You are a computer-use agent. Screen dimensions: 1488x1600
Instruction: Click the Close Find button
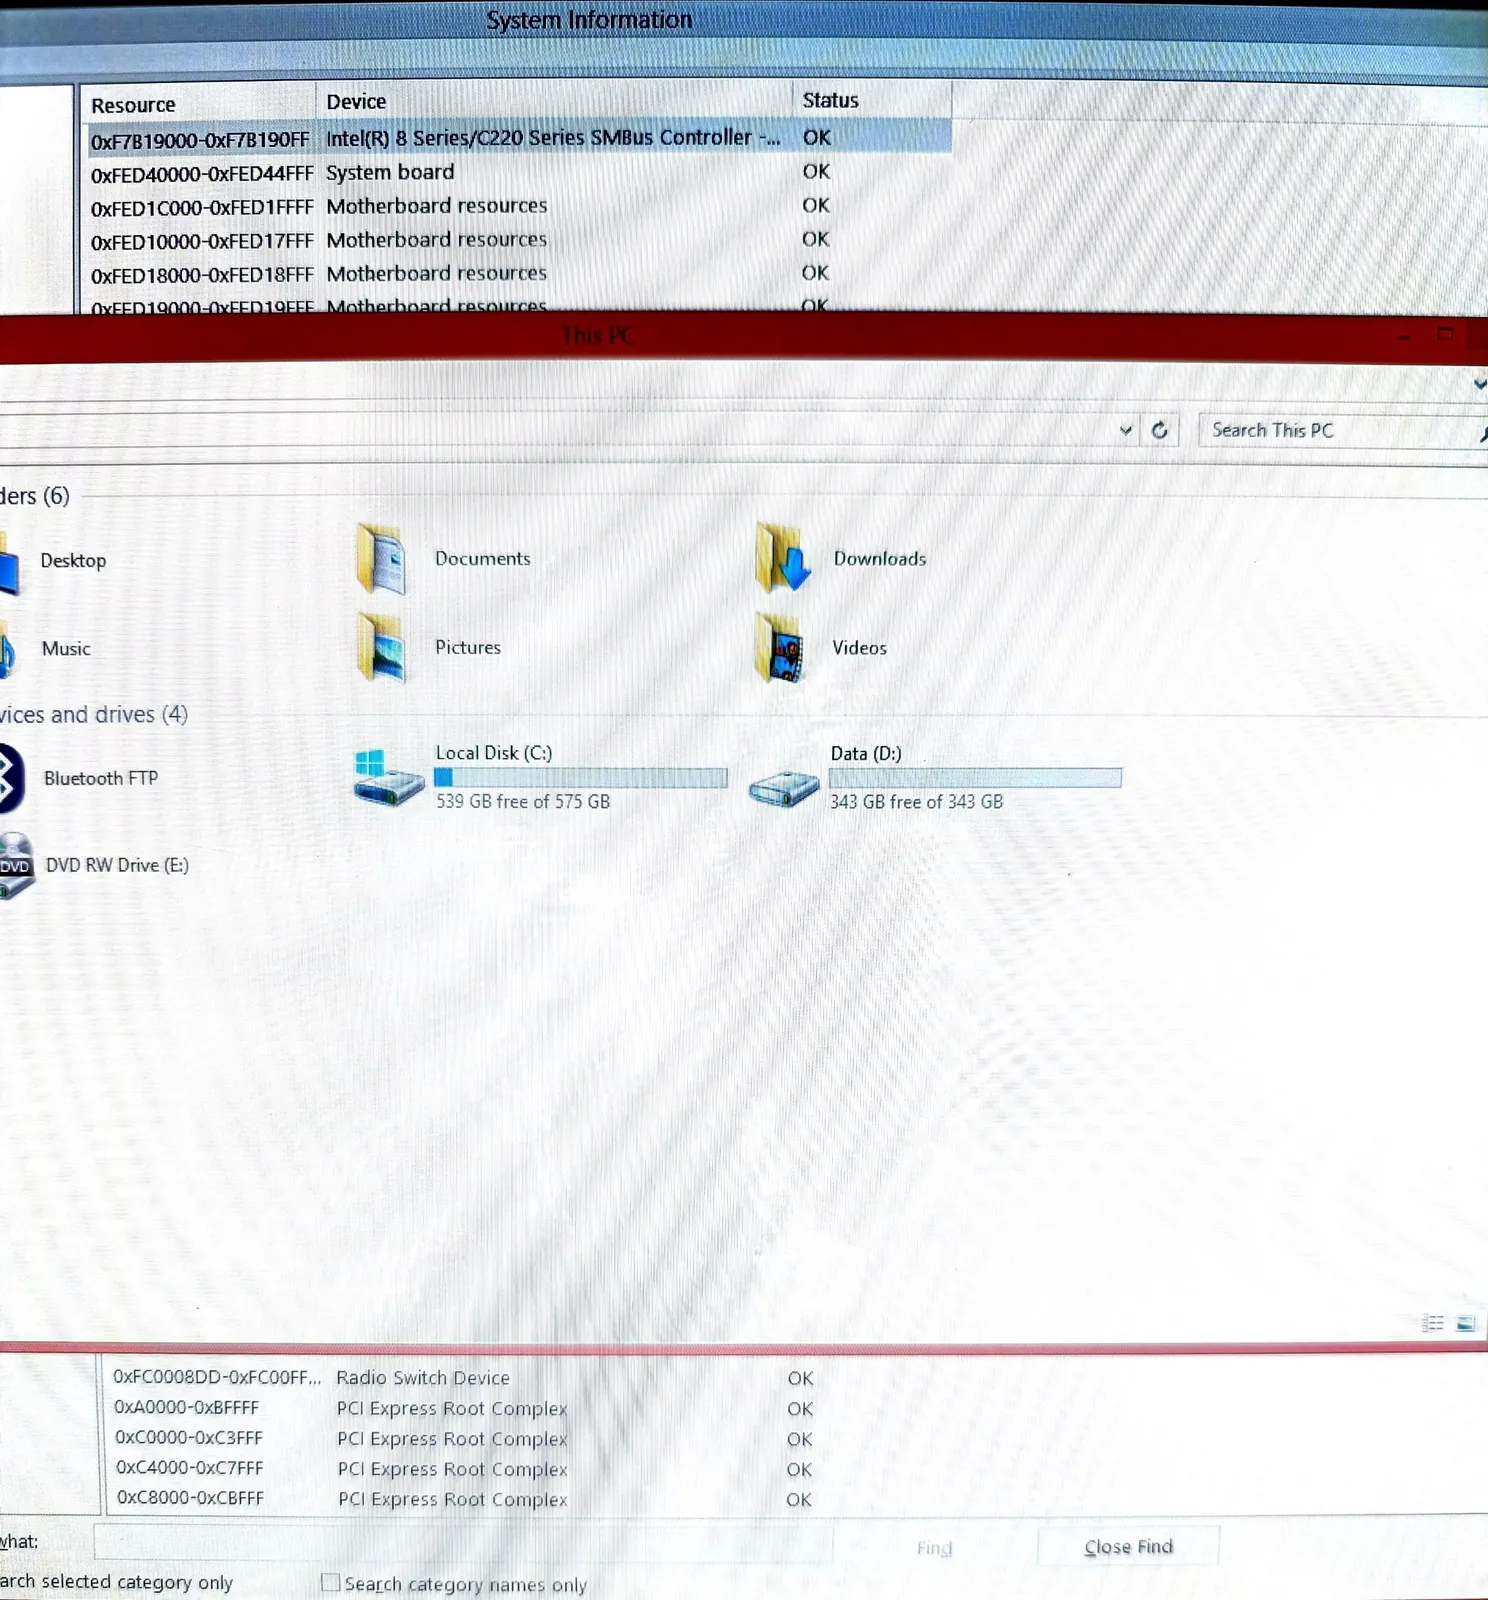coord(1128,1547)
